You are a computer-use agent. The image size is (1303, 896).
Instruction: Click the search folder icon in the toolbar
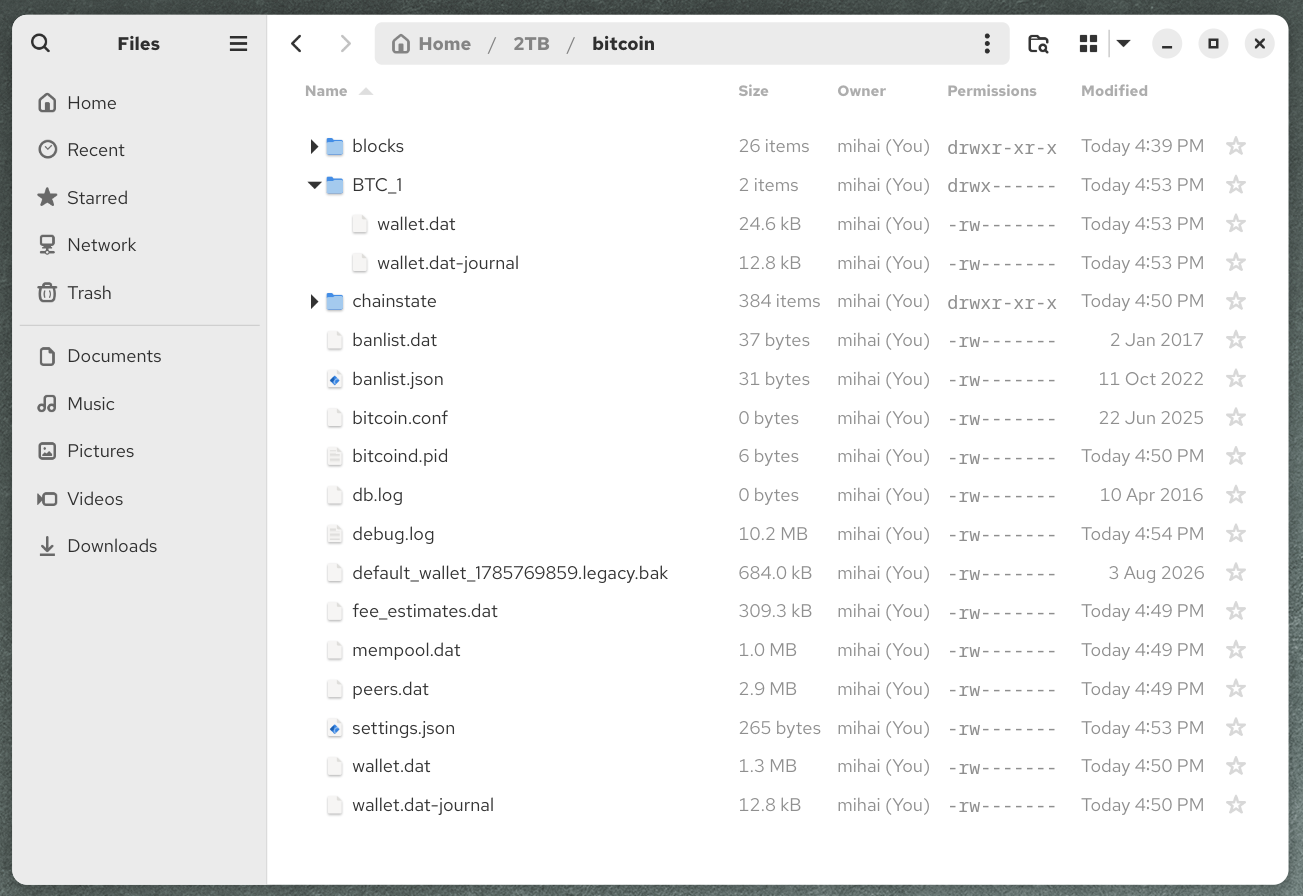tap(1039, 44)
